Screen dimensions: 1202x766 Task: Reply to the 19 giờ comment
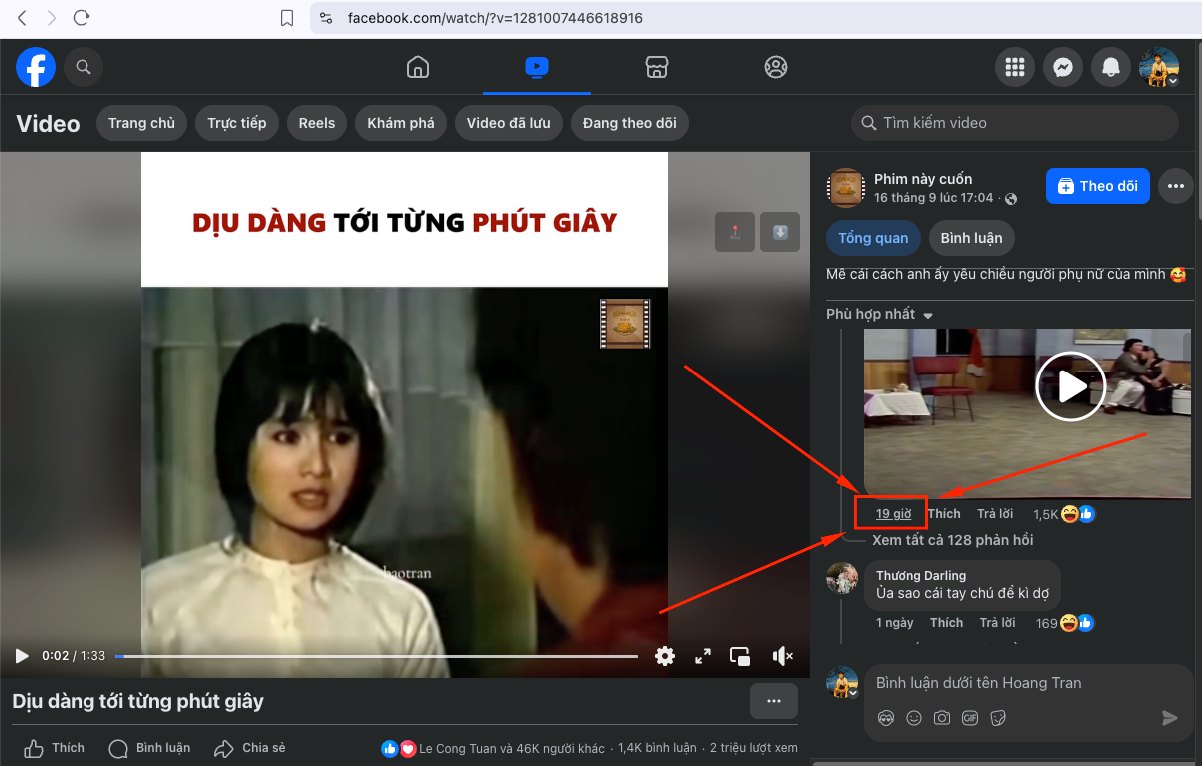[996, 514]
